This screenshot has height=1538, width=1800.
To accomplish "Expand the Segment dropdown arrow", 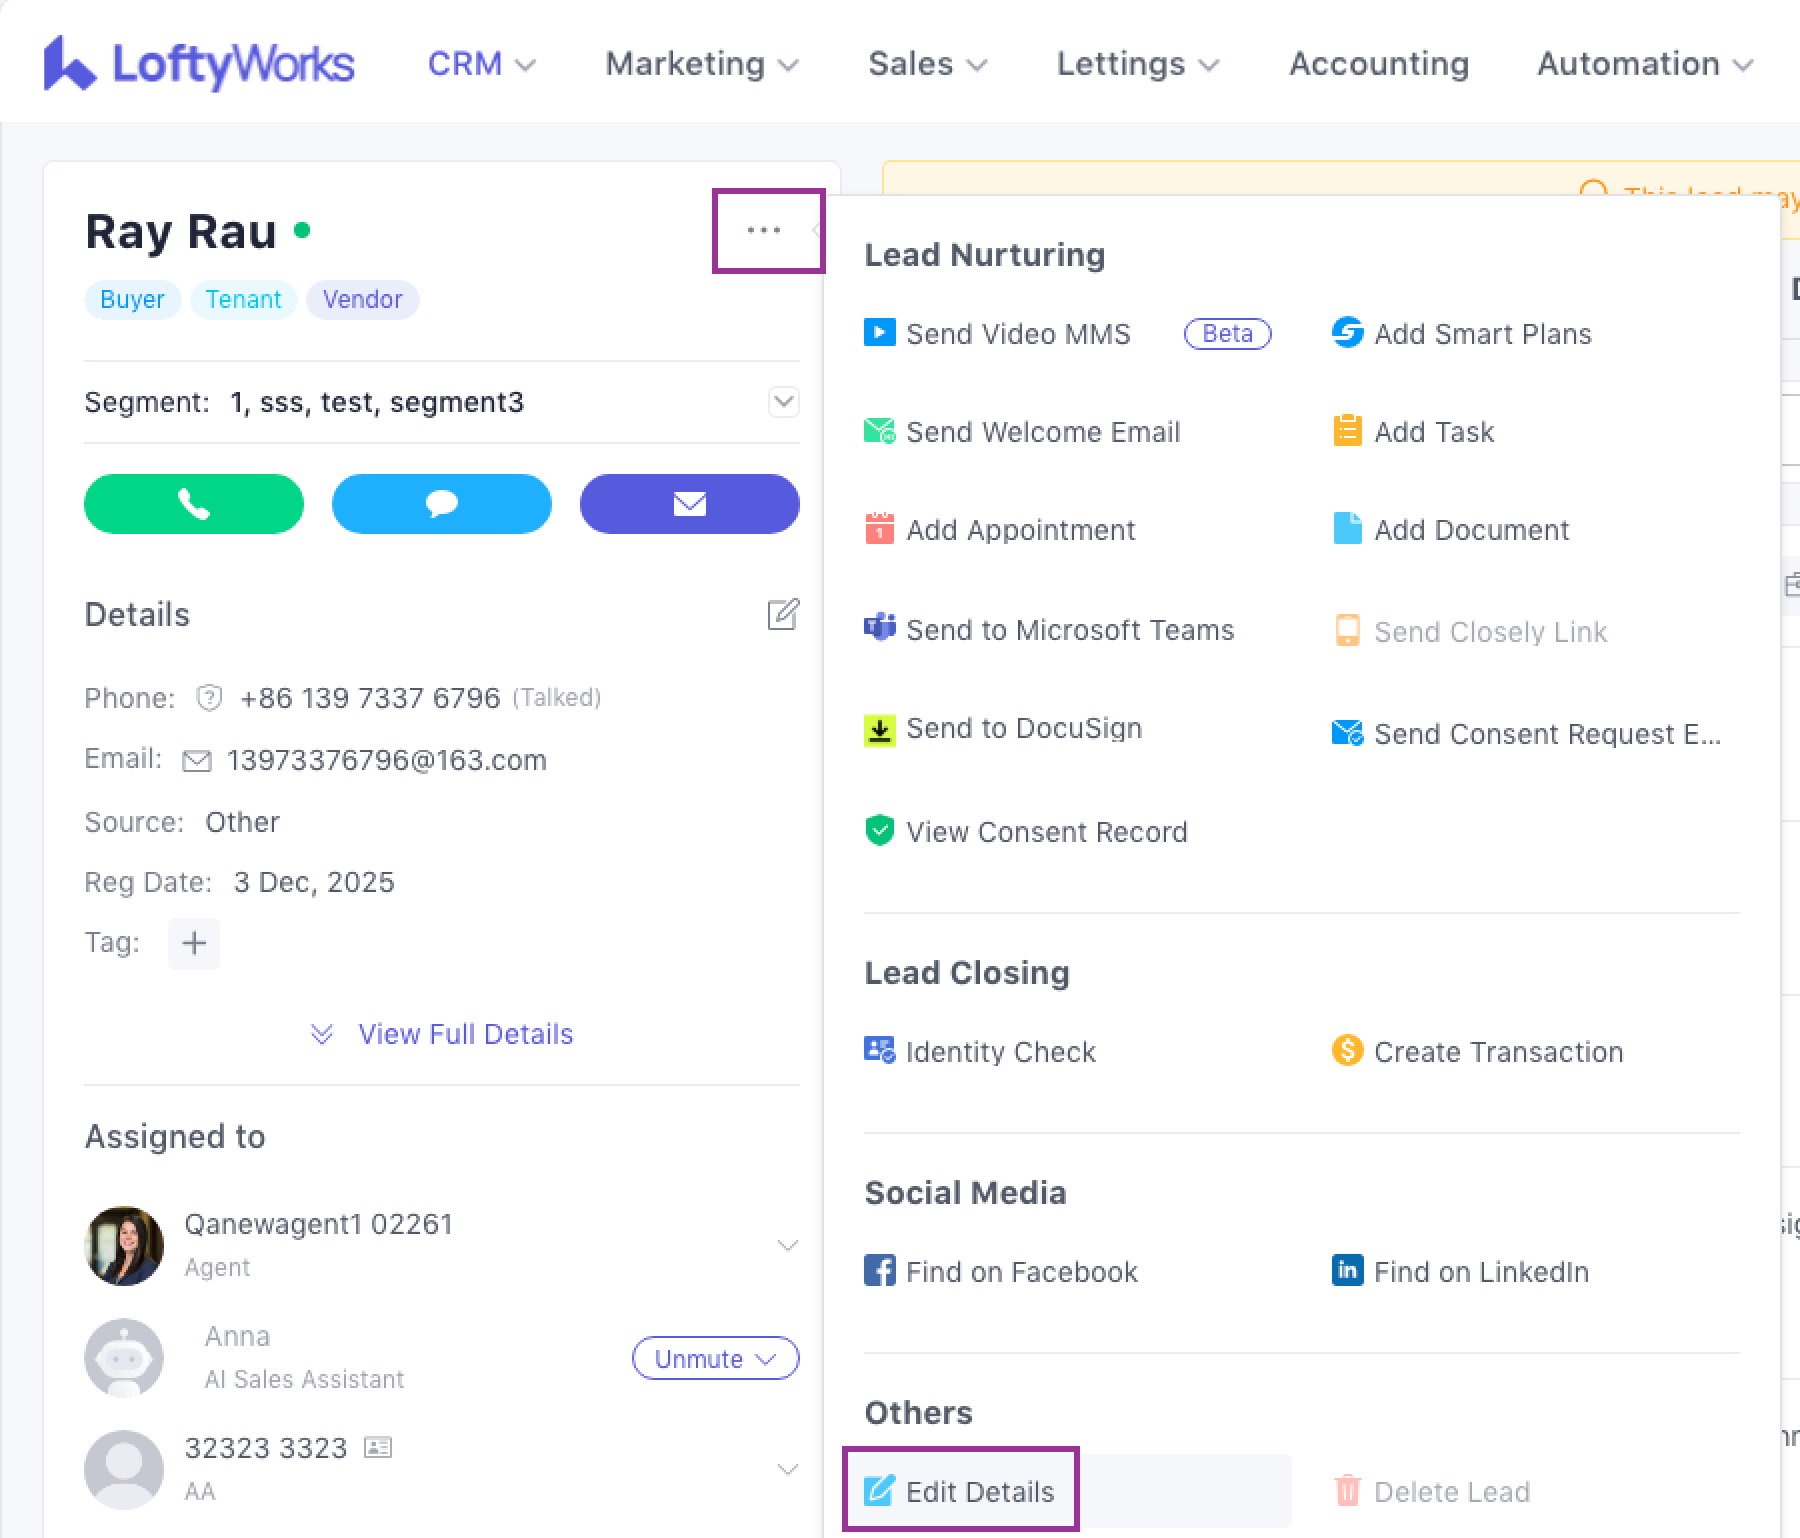I will coord(783,402).
